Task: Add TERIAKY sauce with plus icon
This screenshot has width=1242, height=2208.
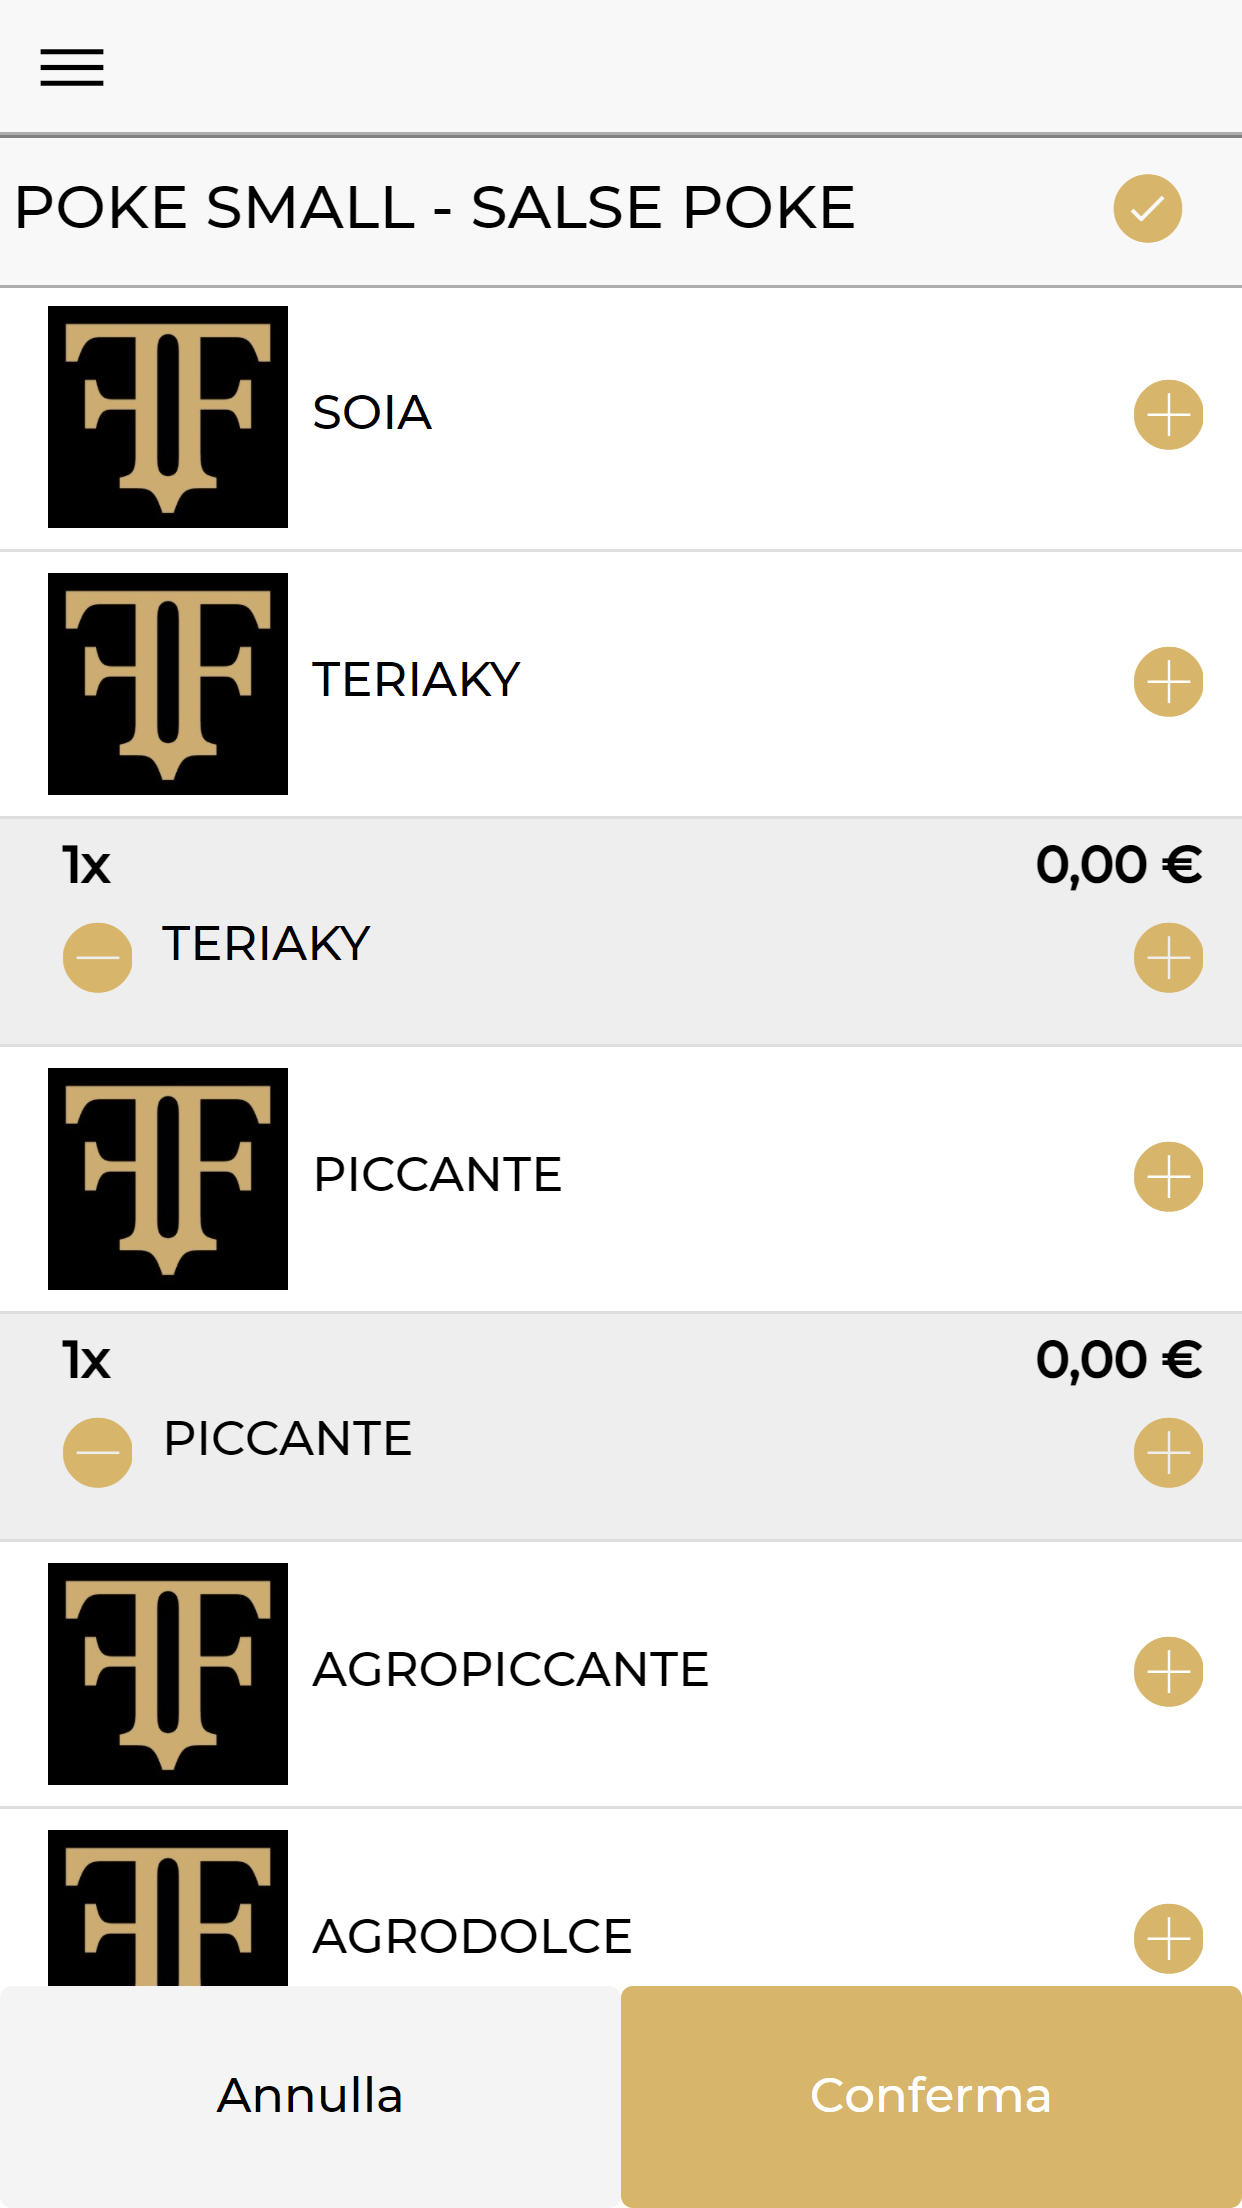Action: [1168, 682]
